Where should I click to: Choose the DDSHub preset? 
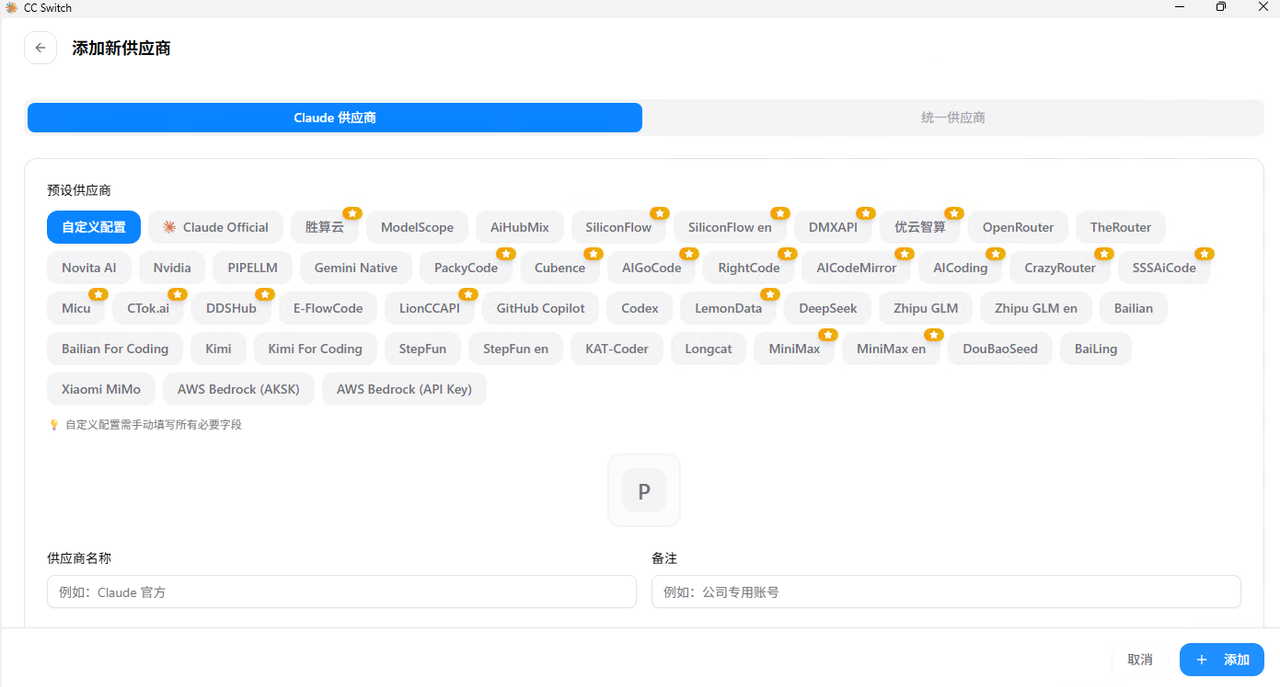click(231, 308)
